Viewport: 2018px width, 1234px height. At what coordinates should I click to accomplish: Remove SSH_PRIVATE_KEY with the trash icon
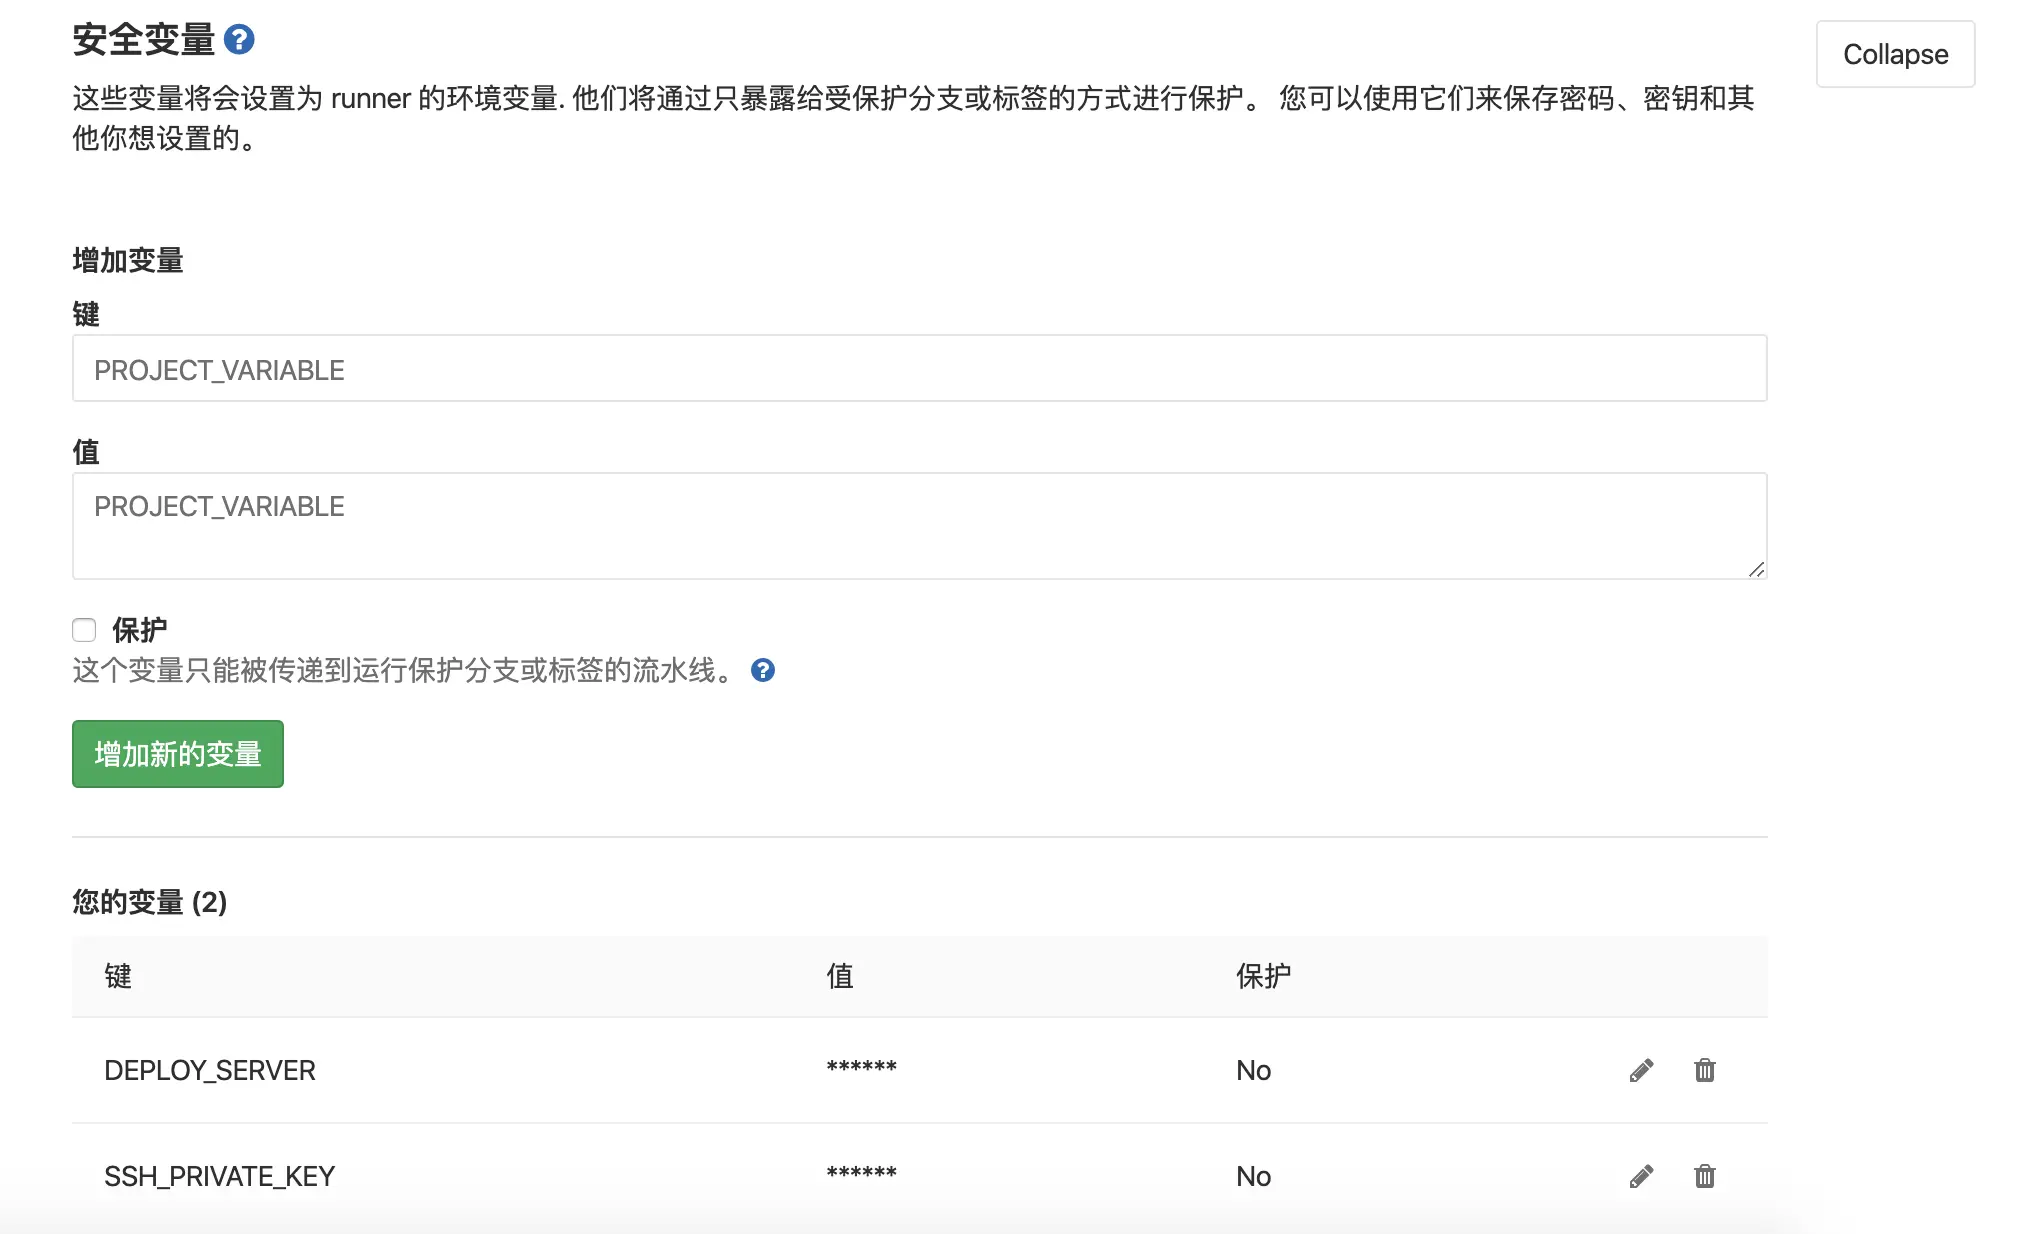(x=1704, y=1176)
